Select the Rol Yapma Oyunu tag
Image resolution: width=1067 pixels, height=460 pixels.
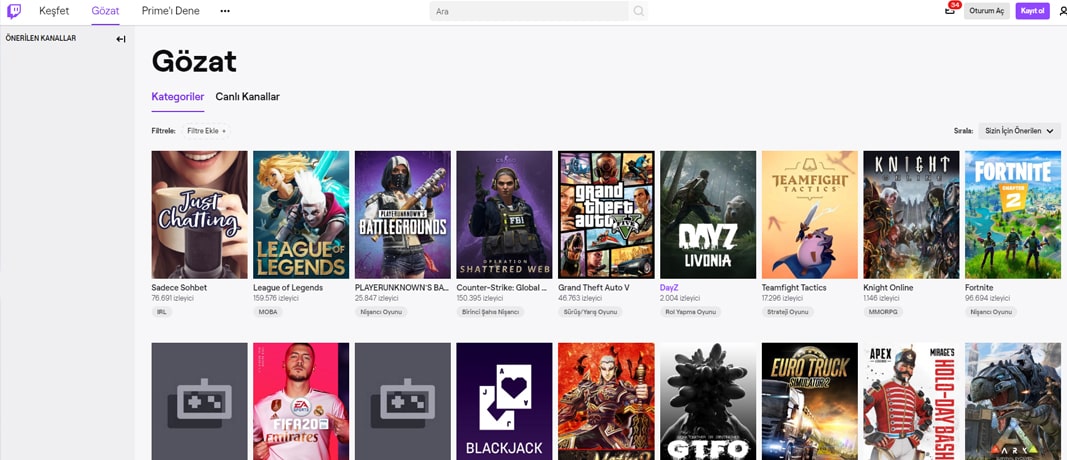(x=690, y=312)
